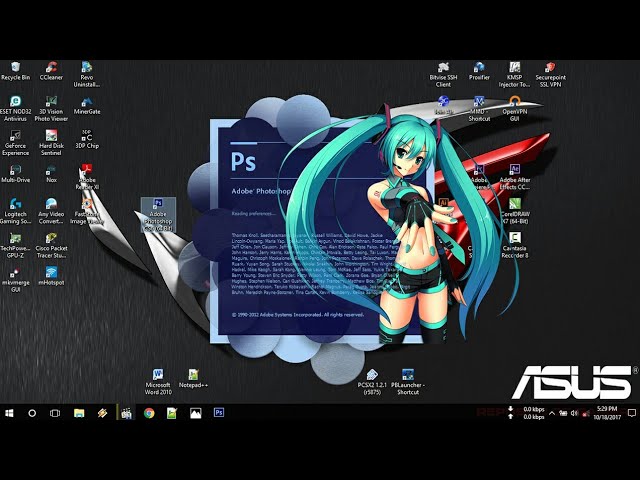Open the Action Center notifications icon

(x=632, y=413)
